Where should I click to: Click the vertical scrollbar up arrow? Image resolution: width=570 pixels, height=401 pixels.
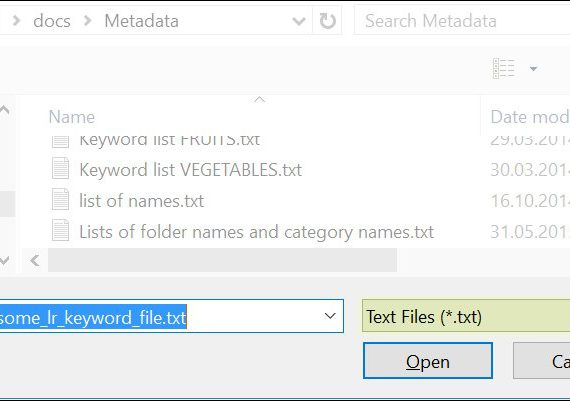tap(5, 109)
